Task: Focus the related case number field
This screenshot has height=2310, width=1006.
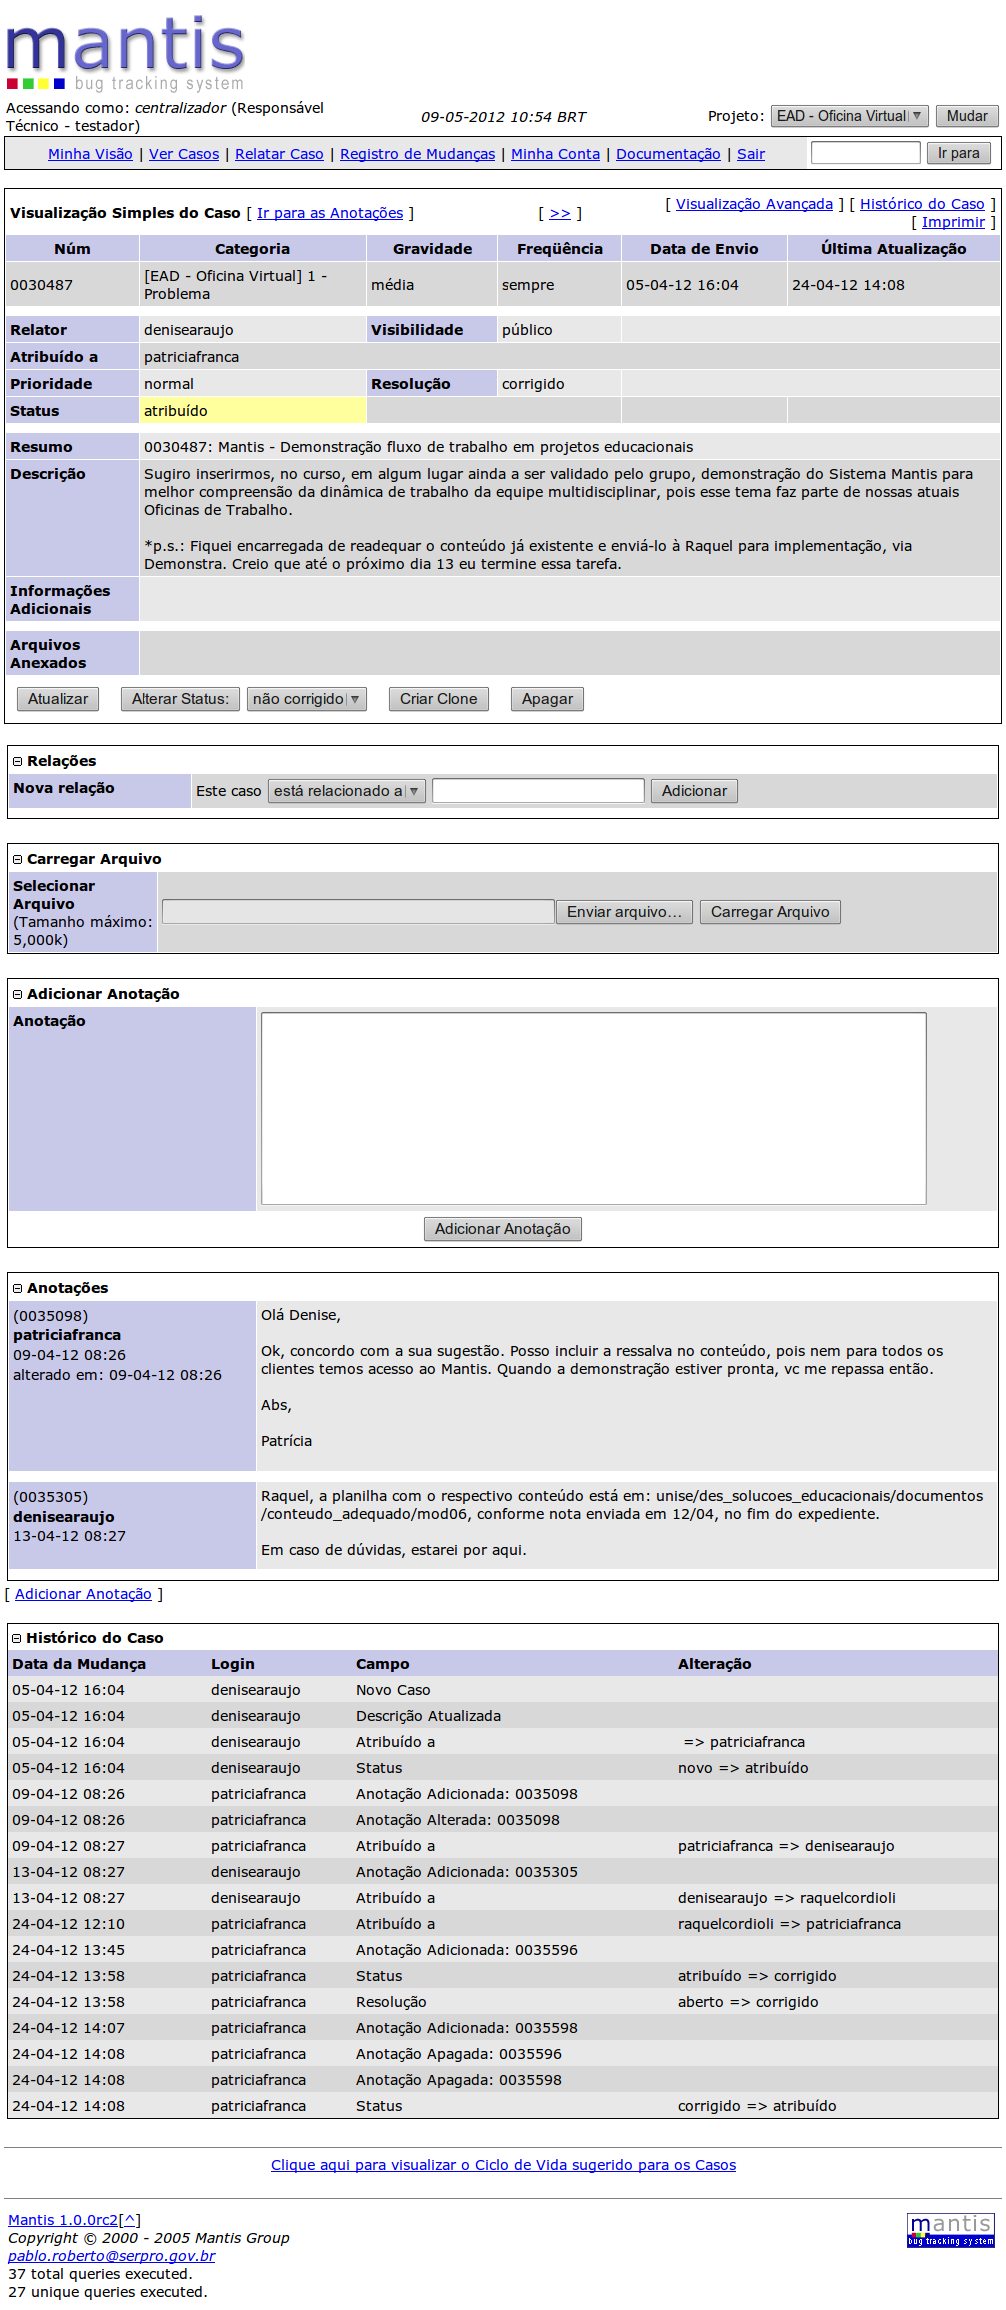Action: [x=538, y=791]
